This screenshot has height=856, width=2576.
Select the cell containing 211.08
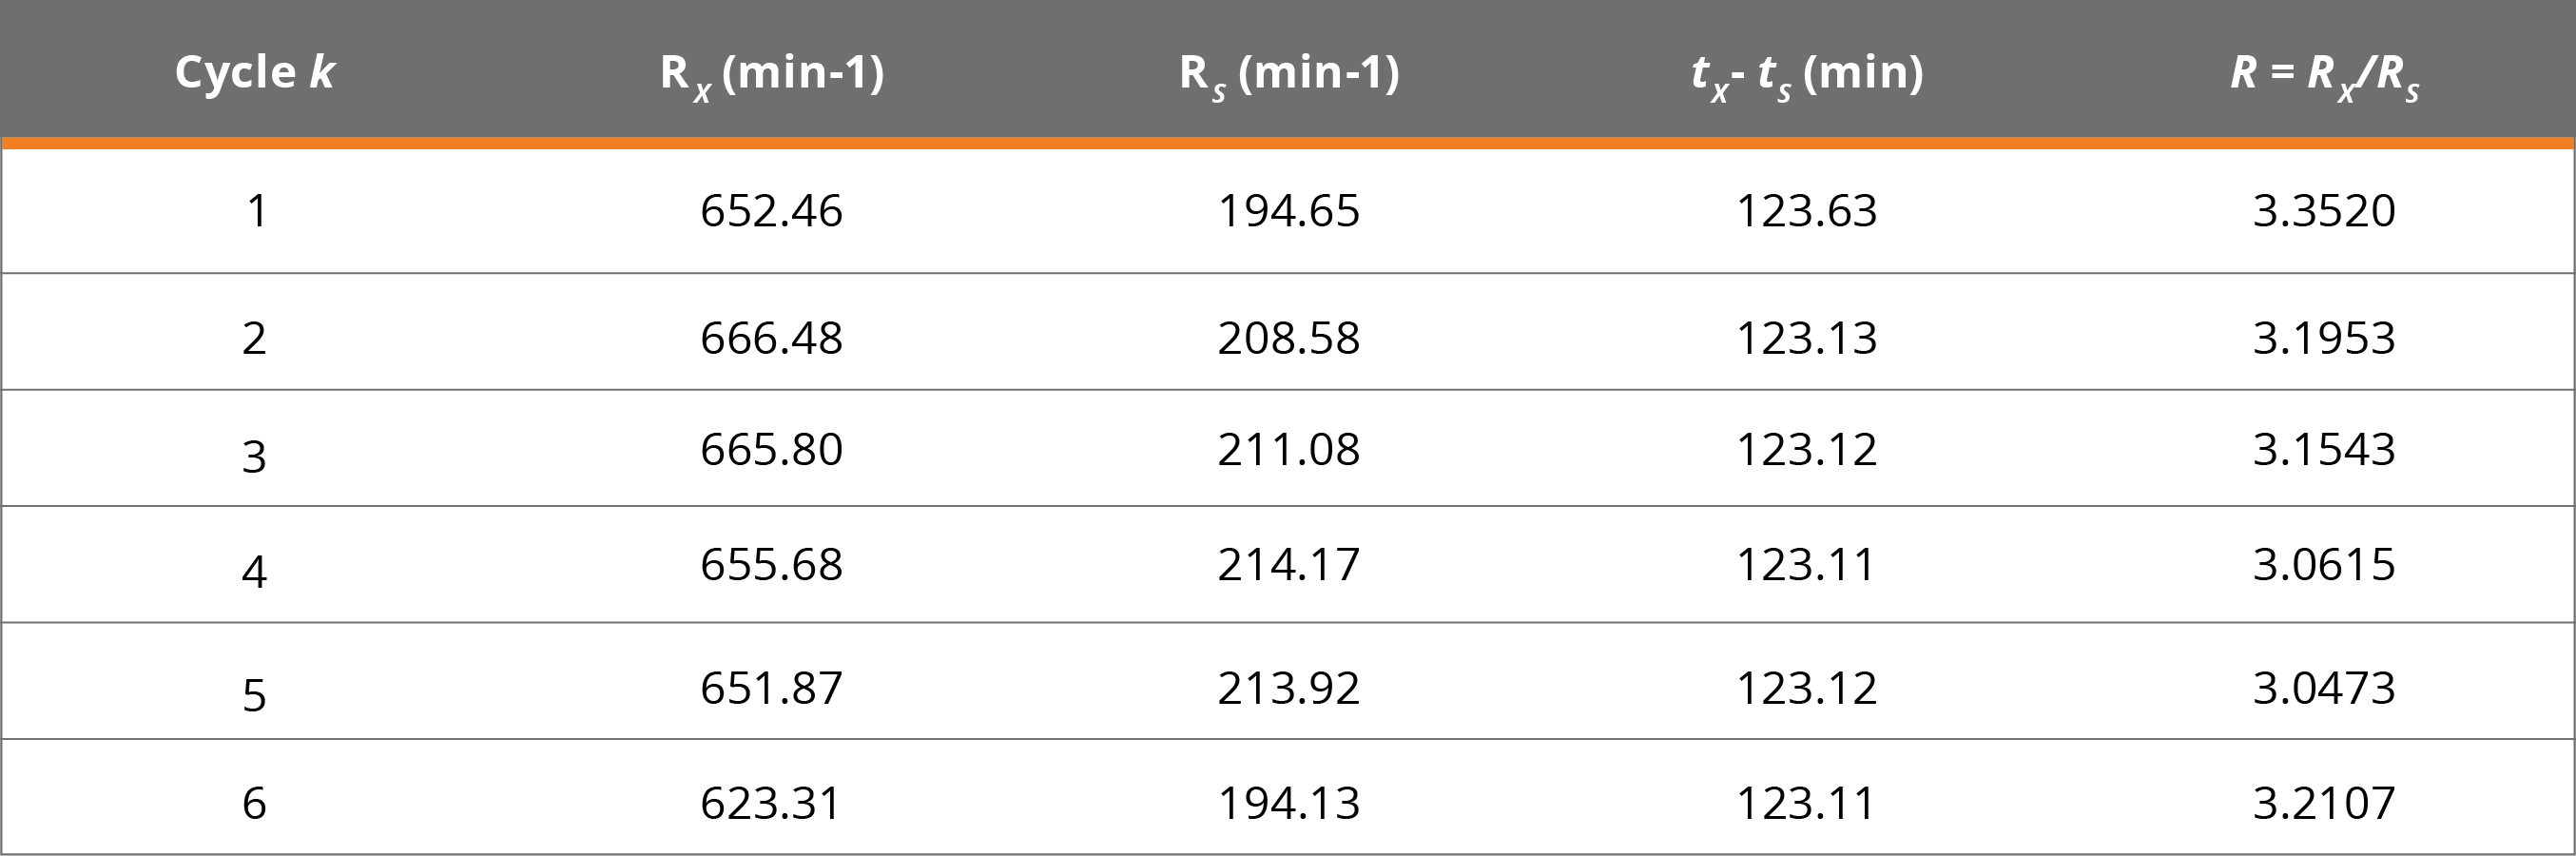(1288, 449)
